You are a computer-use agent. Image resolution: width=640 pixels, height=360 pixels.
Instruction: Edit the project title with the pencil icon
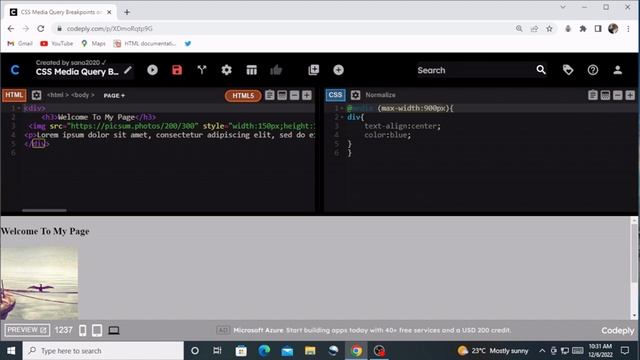coord(128,70)
